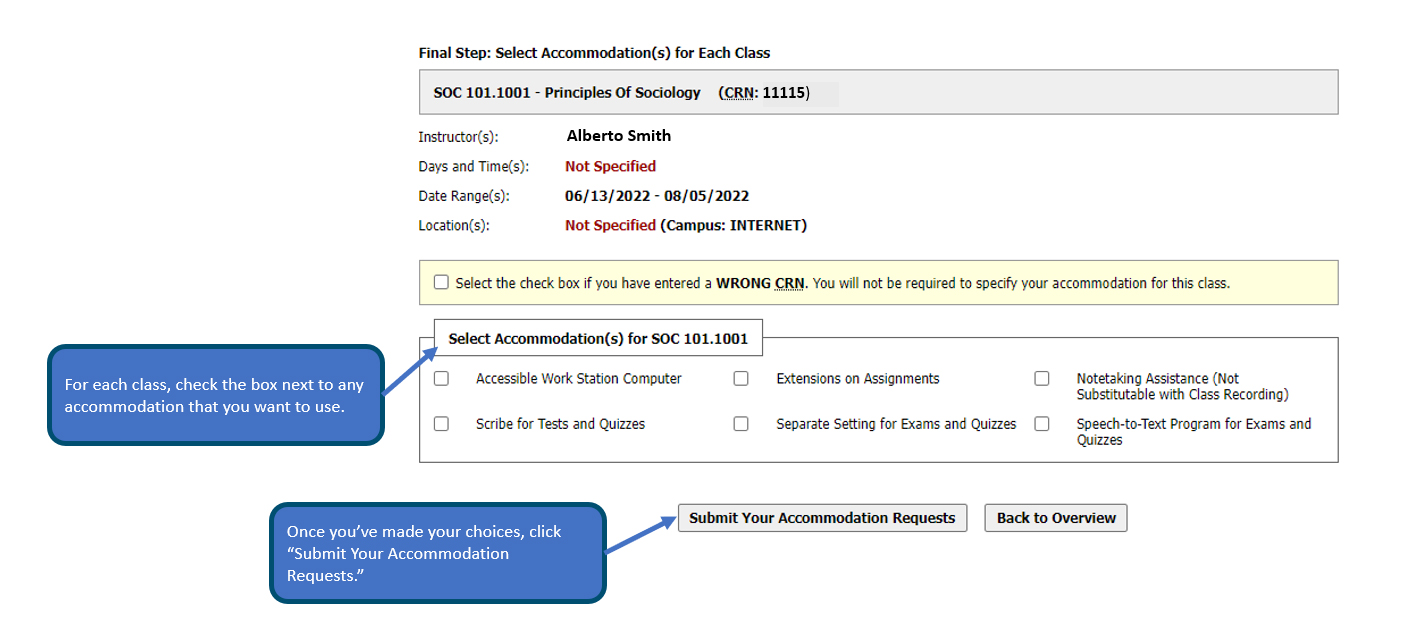Click the CRN abbreviation in the course header
The width and height of the screenshot is (1403, 621).
(x=740, y=93)
